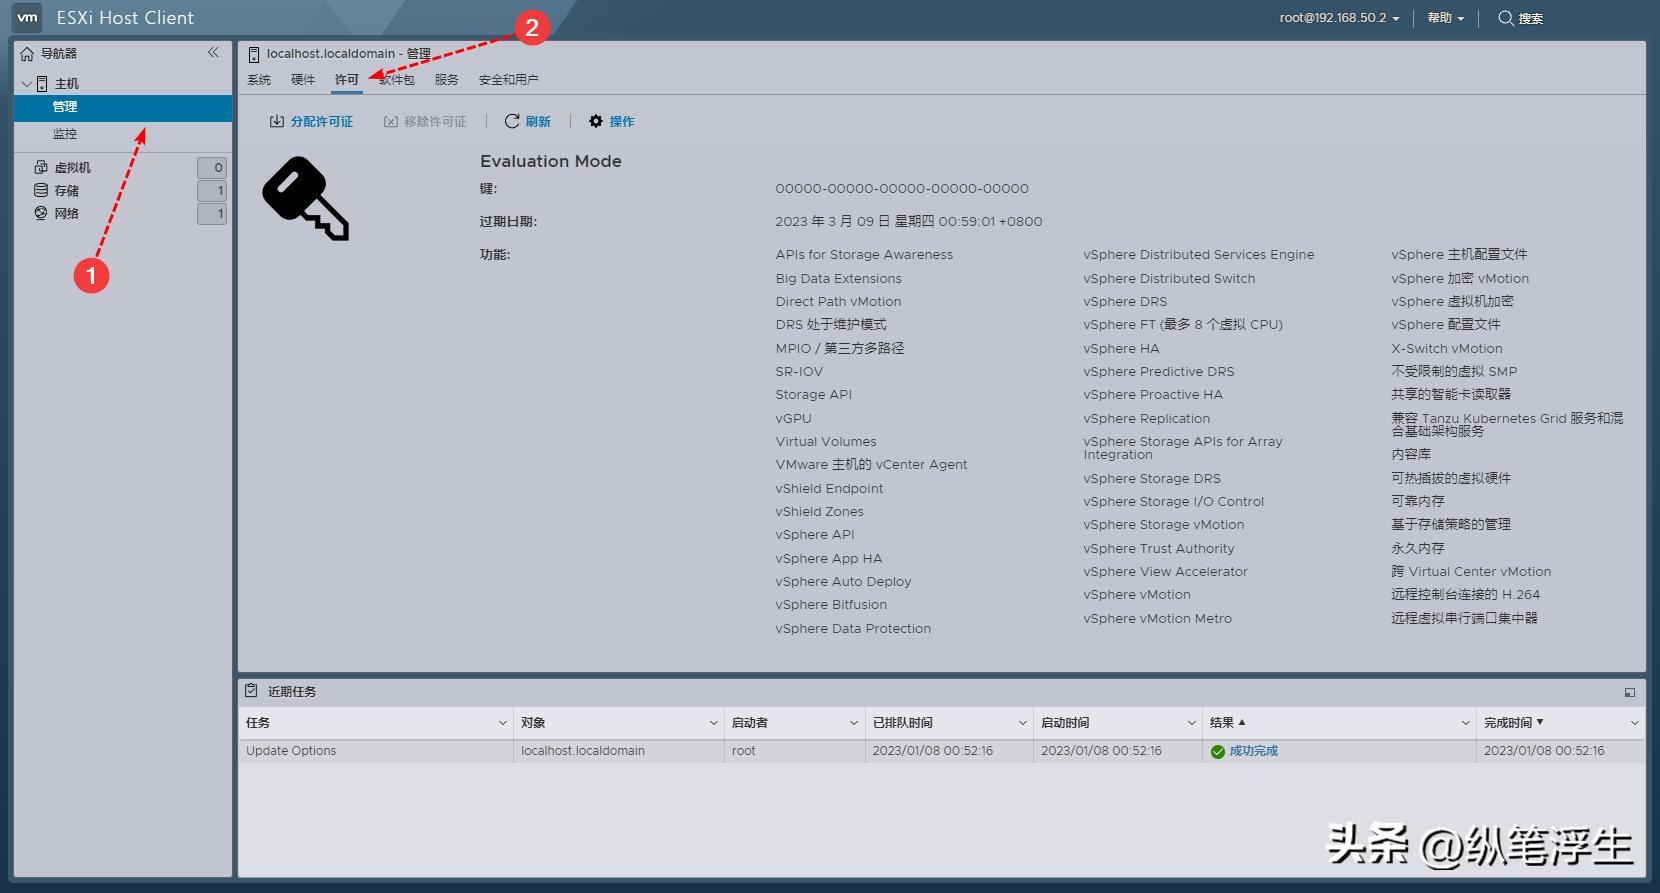Open Virtual Machines in the navigator
The height and width of the screenshot is (893, 1660).
[73, 168]
